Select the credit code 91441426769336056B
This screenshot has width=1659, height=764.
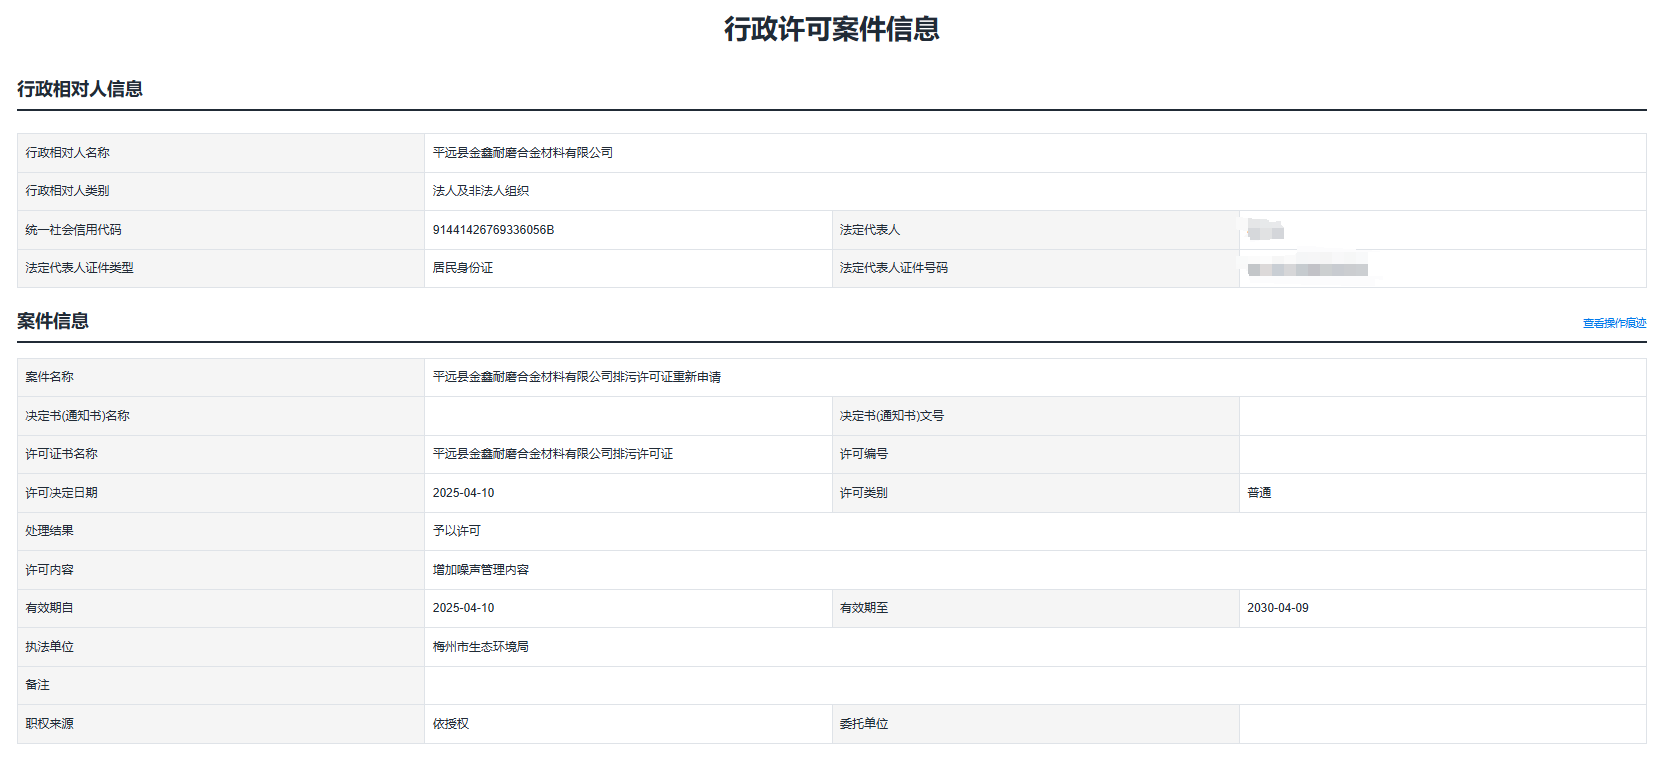click(x=493, y=230)
